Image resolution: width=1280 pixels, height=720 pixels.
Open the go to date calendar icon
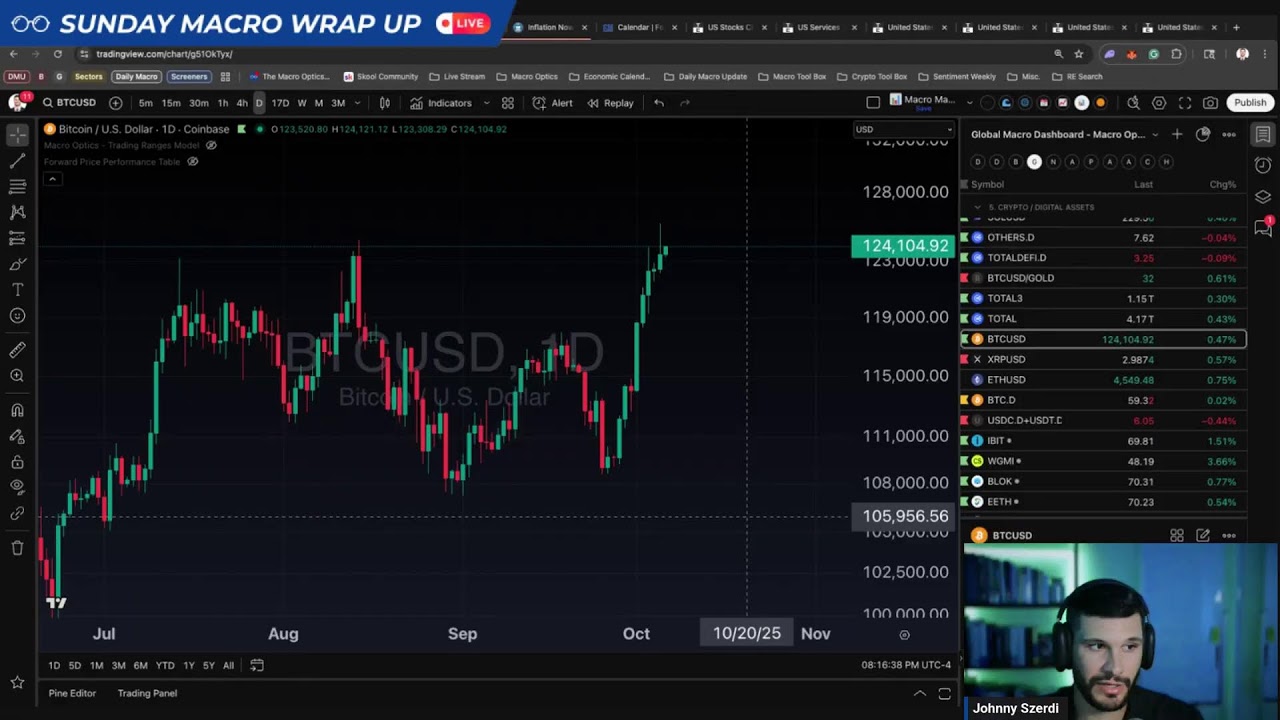(257, 665)
